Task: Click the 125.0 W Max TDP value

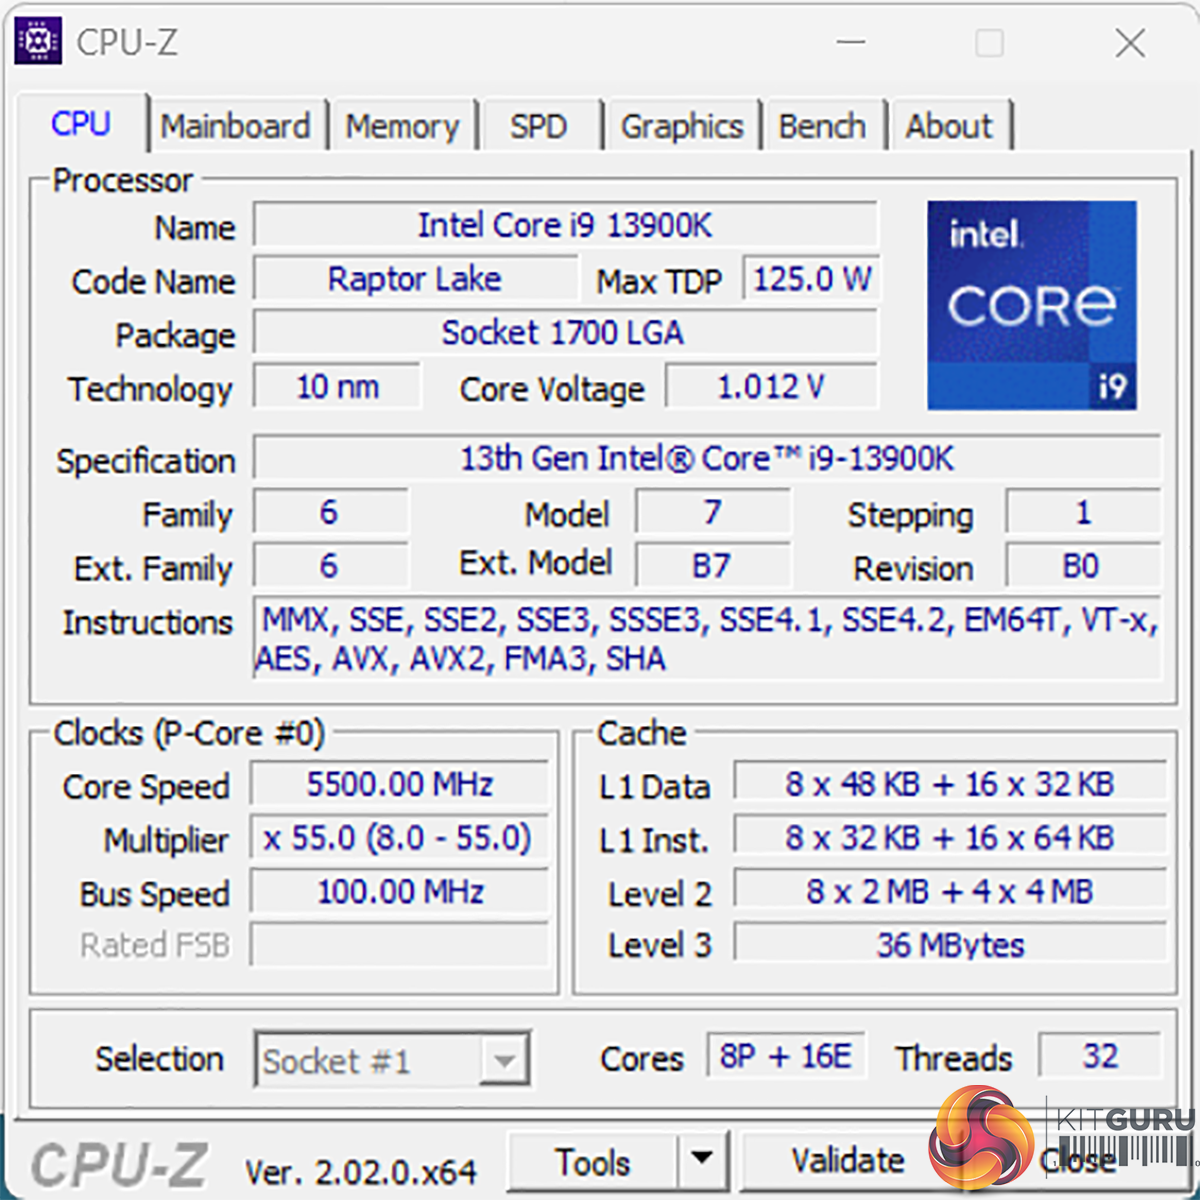Action: [x=811, y=279]
